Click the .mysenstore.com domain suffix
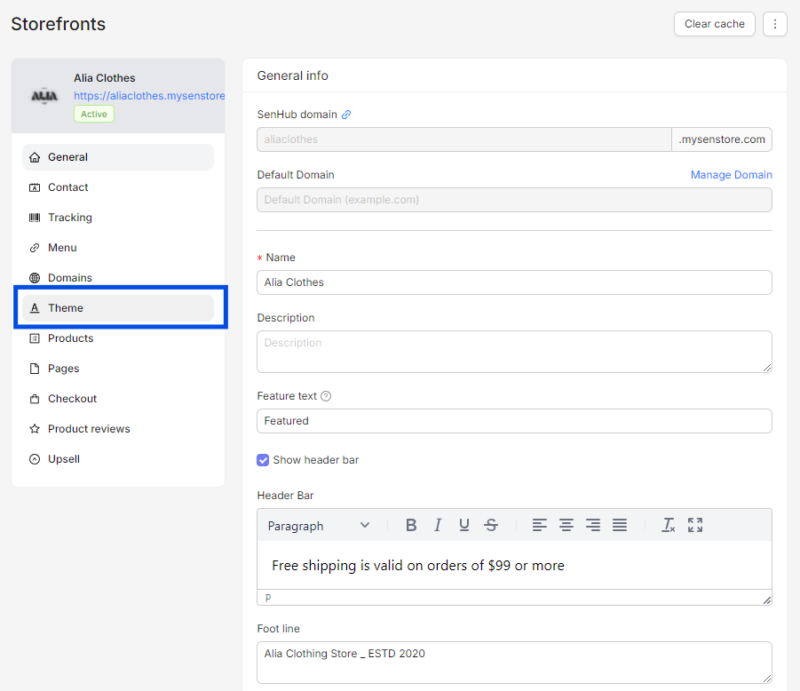Viewport: 800px width, 691px height. tap(721, 139)
